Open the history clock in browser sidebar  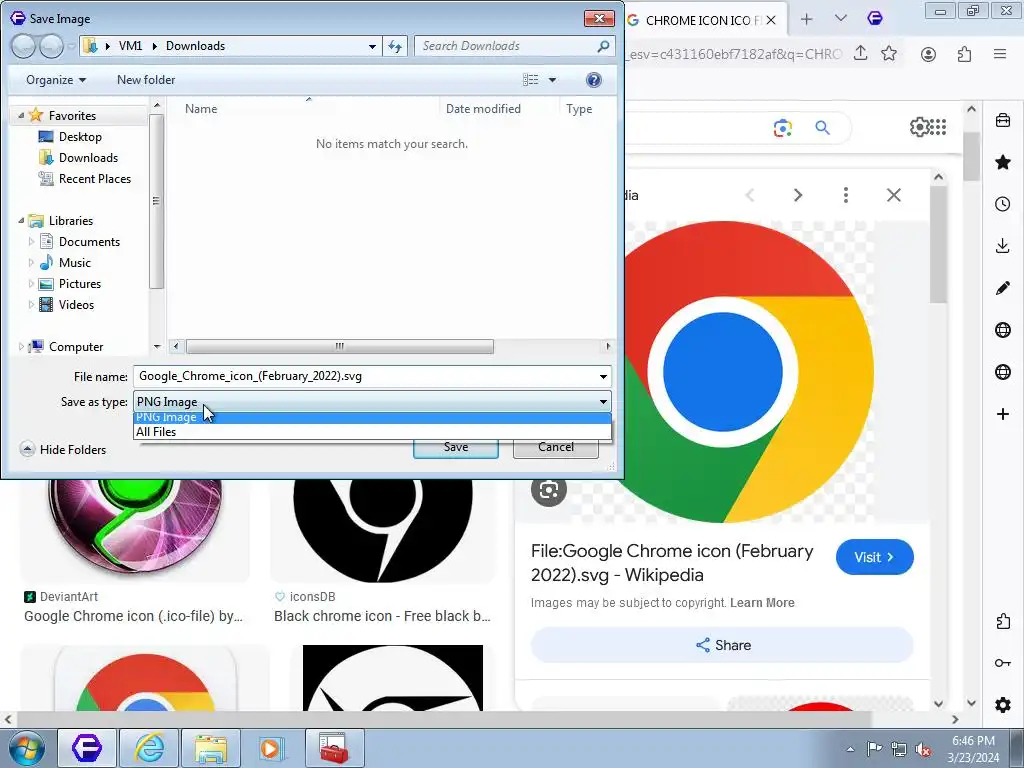[x=1002, y=204]
